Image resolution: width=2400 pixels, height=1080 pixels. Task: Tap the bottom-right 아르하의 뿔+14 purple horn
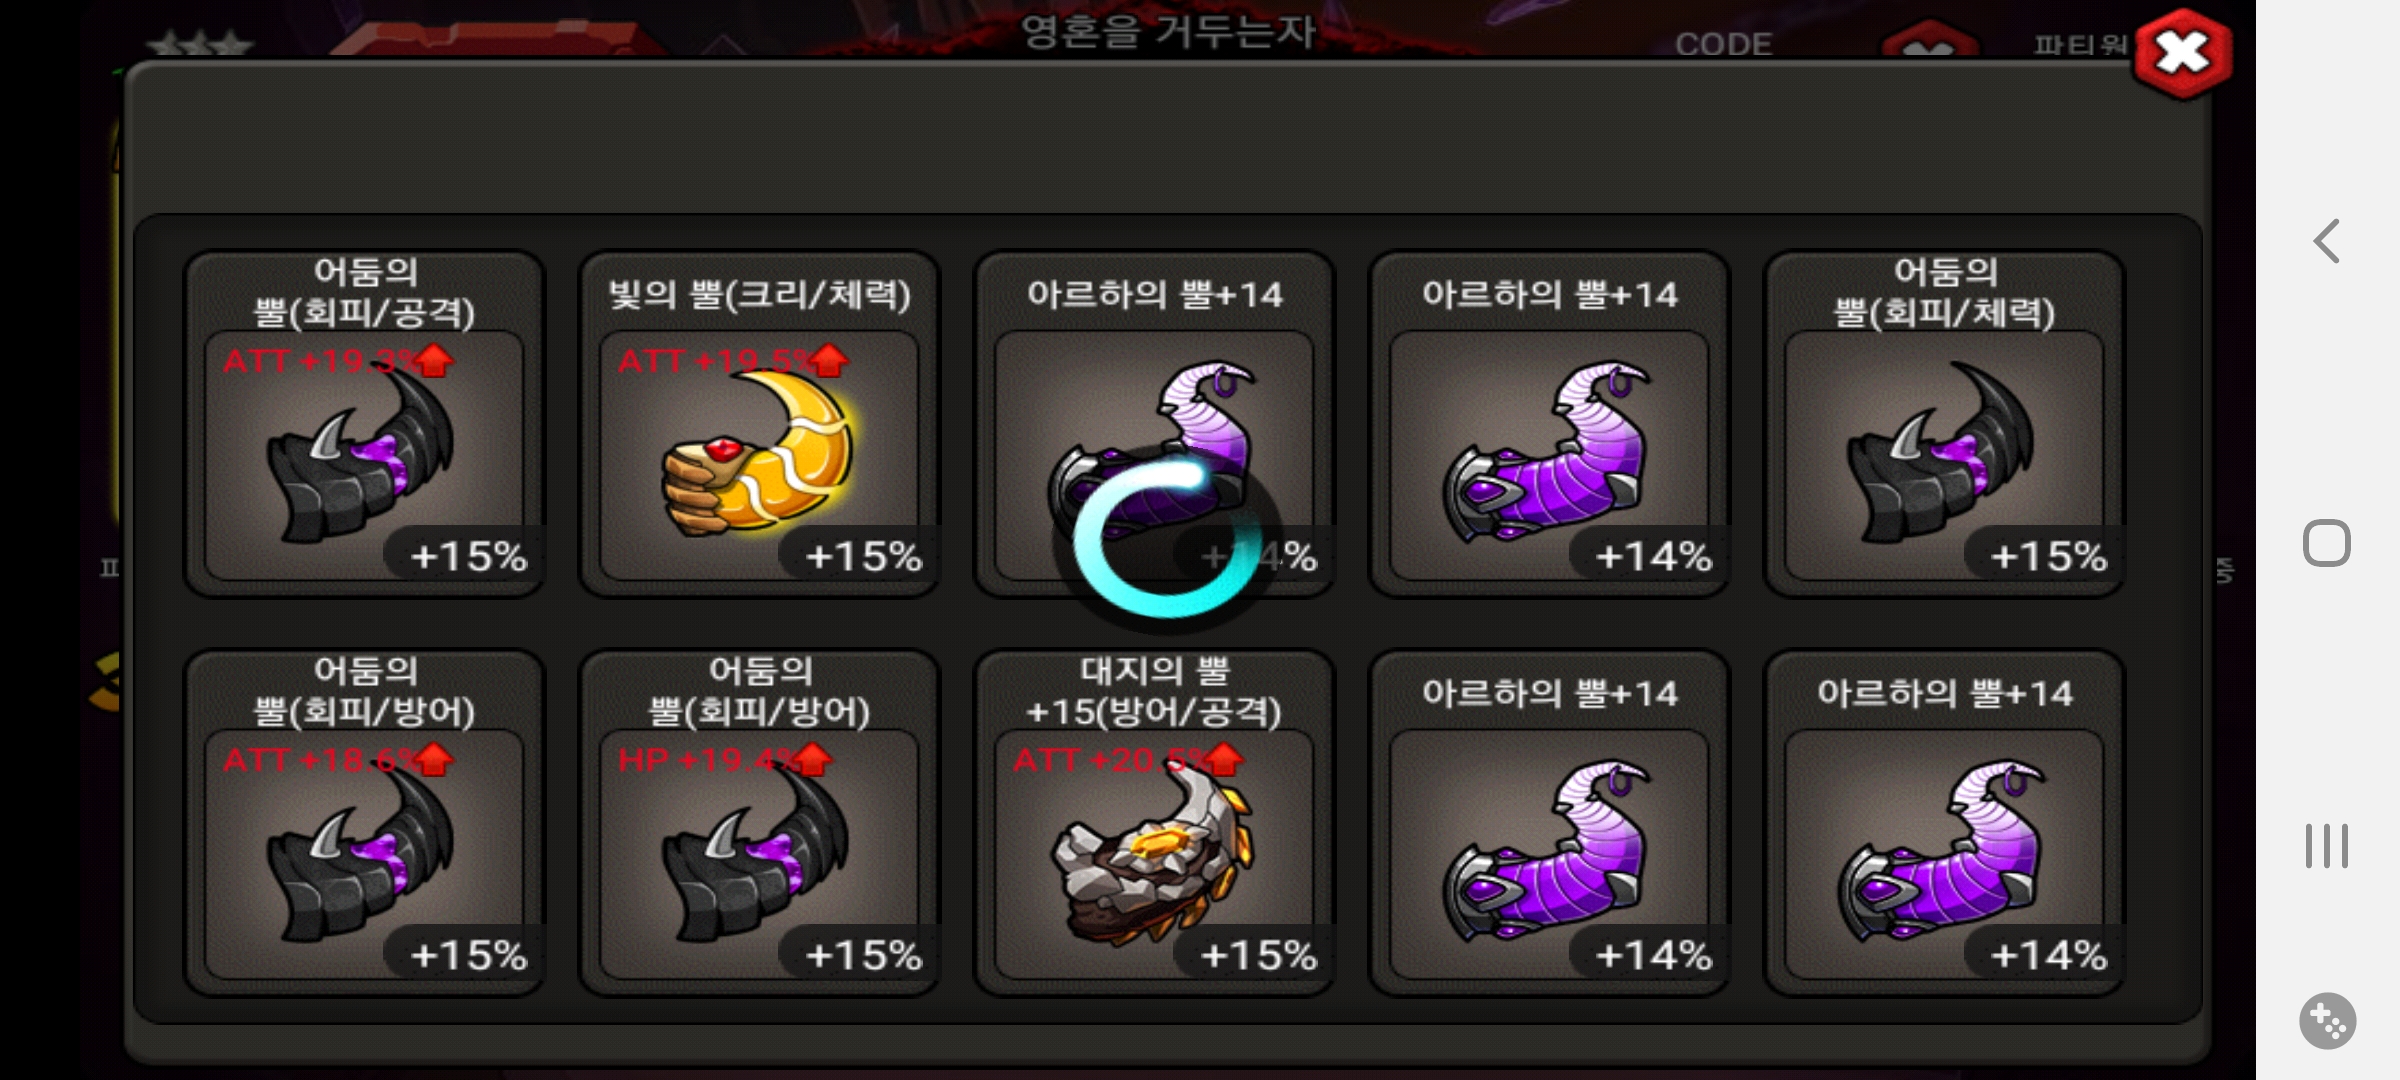[x=1944, y=824]
